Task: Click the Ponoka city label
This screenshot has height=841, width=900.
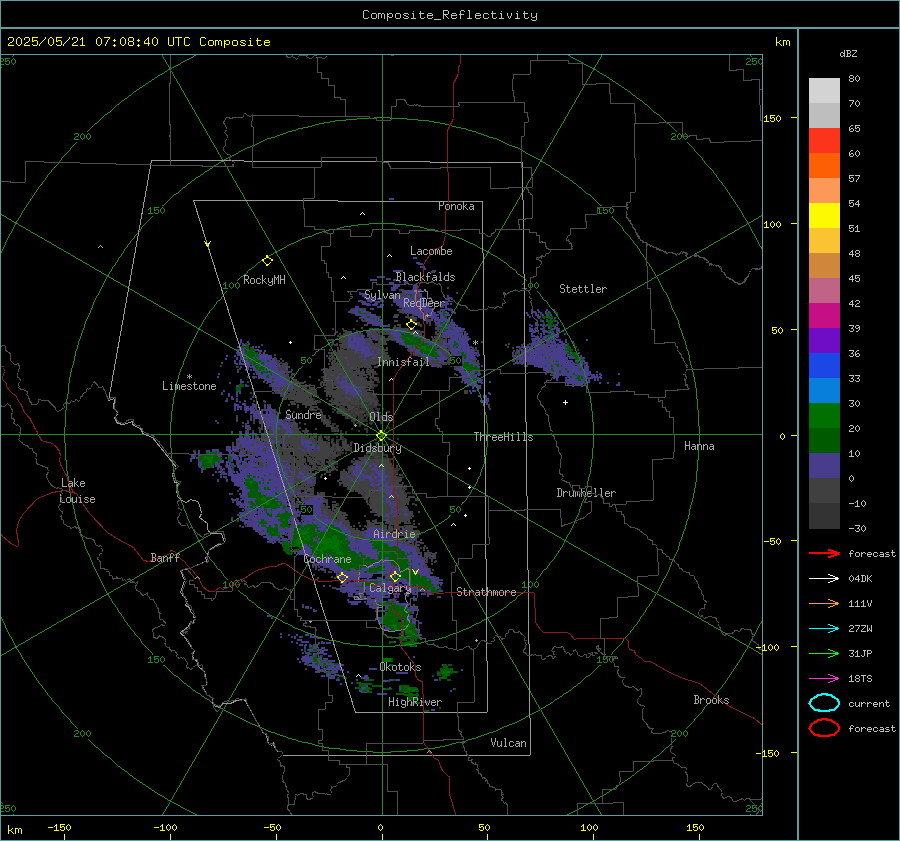Action: tap(456, 206)
